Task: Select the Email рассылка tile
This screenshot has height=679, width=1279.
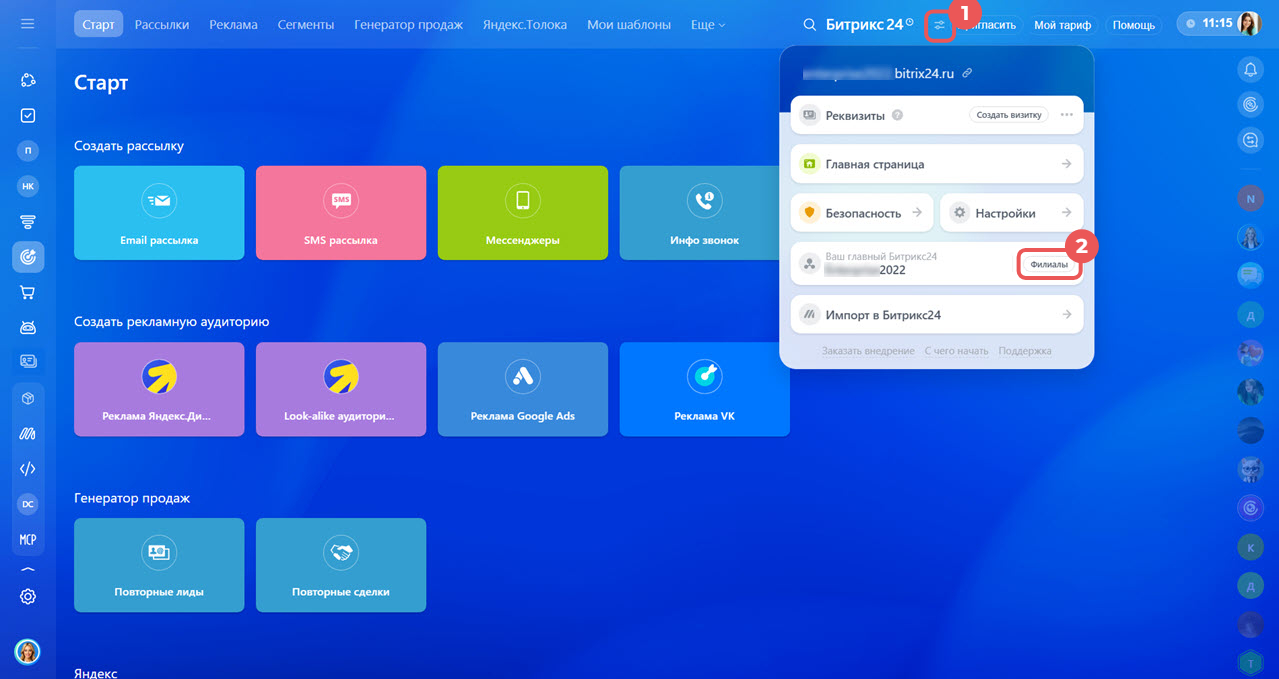Action: (x=159, y=213)
